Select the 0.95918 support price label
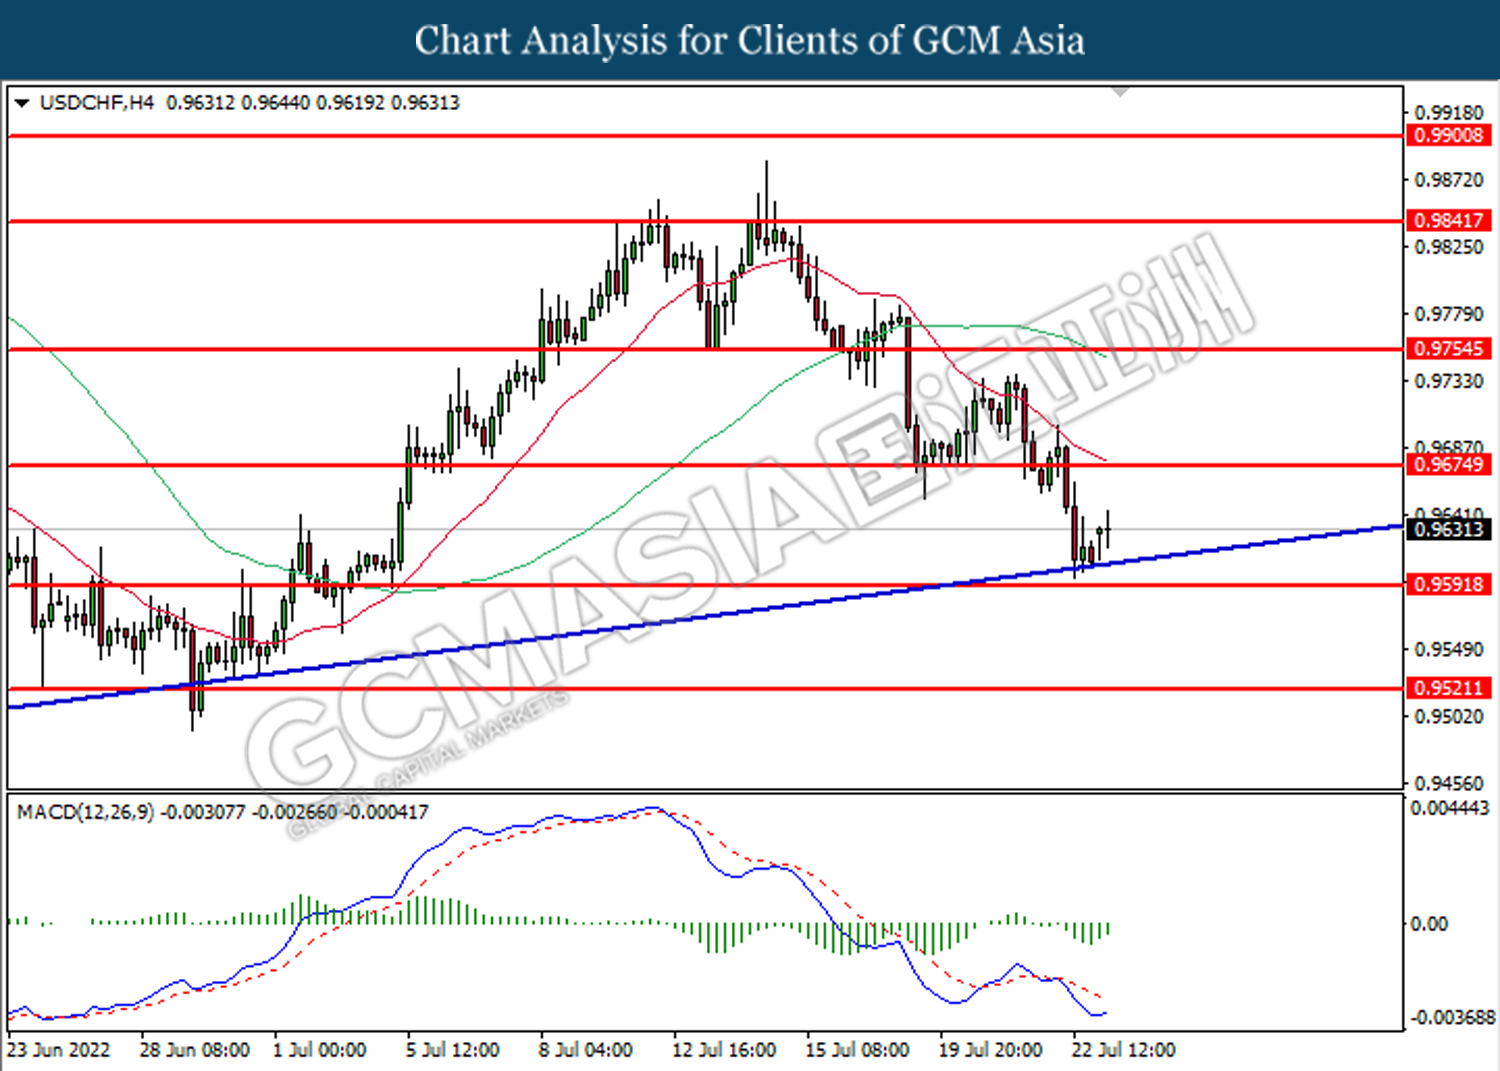1500x1071 pixels. [x=1449, y=583]
